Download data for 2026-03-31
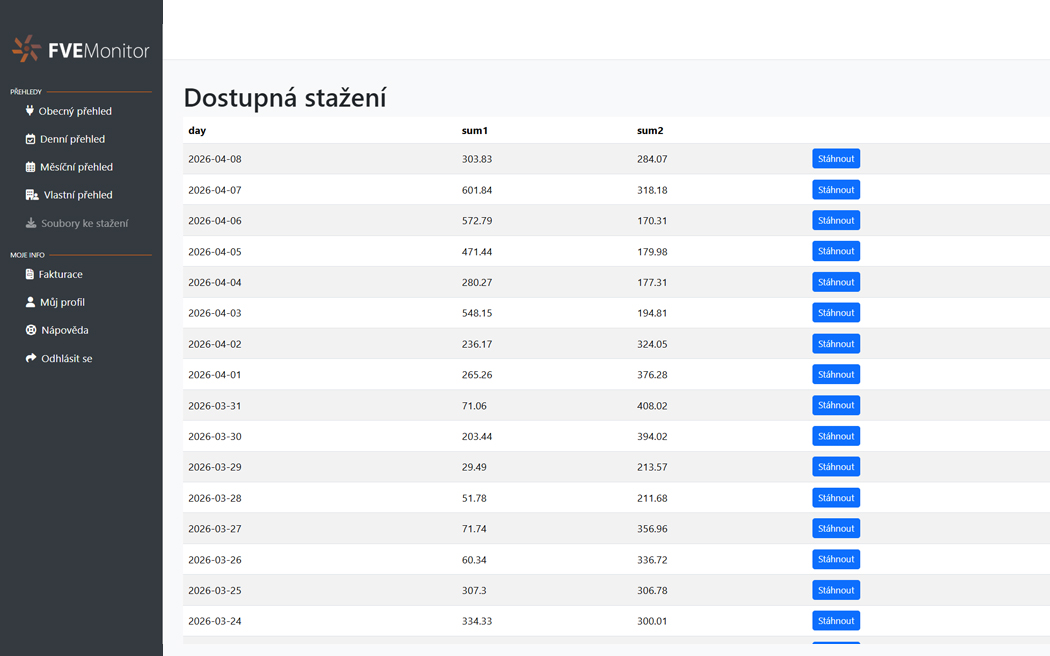 [835, 405]
